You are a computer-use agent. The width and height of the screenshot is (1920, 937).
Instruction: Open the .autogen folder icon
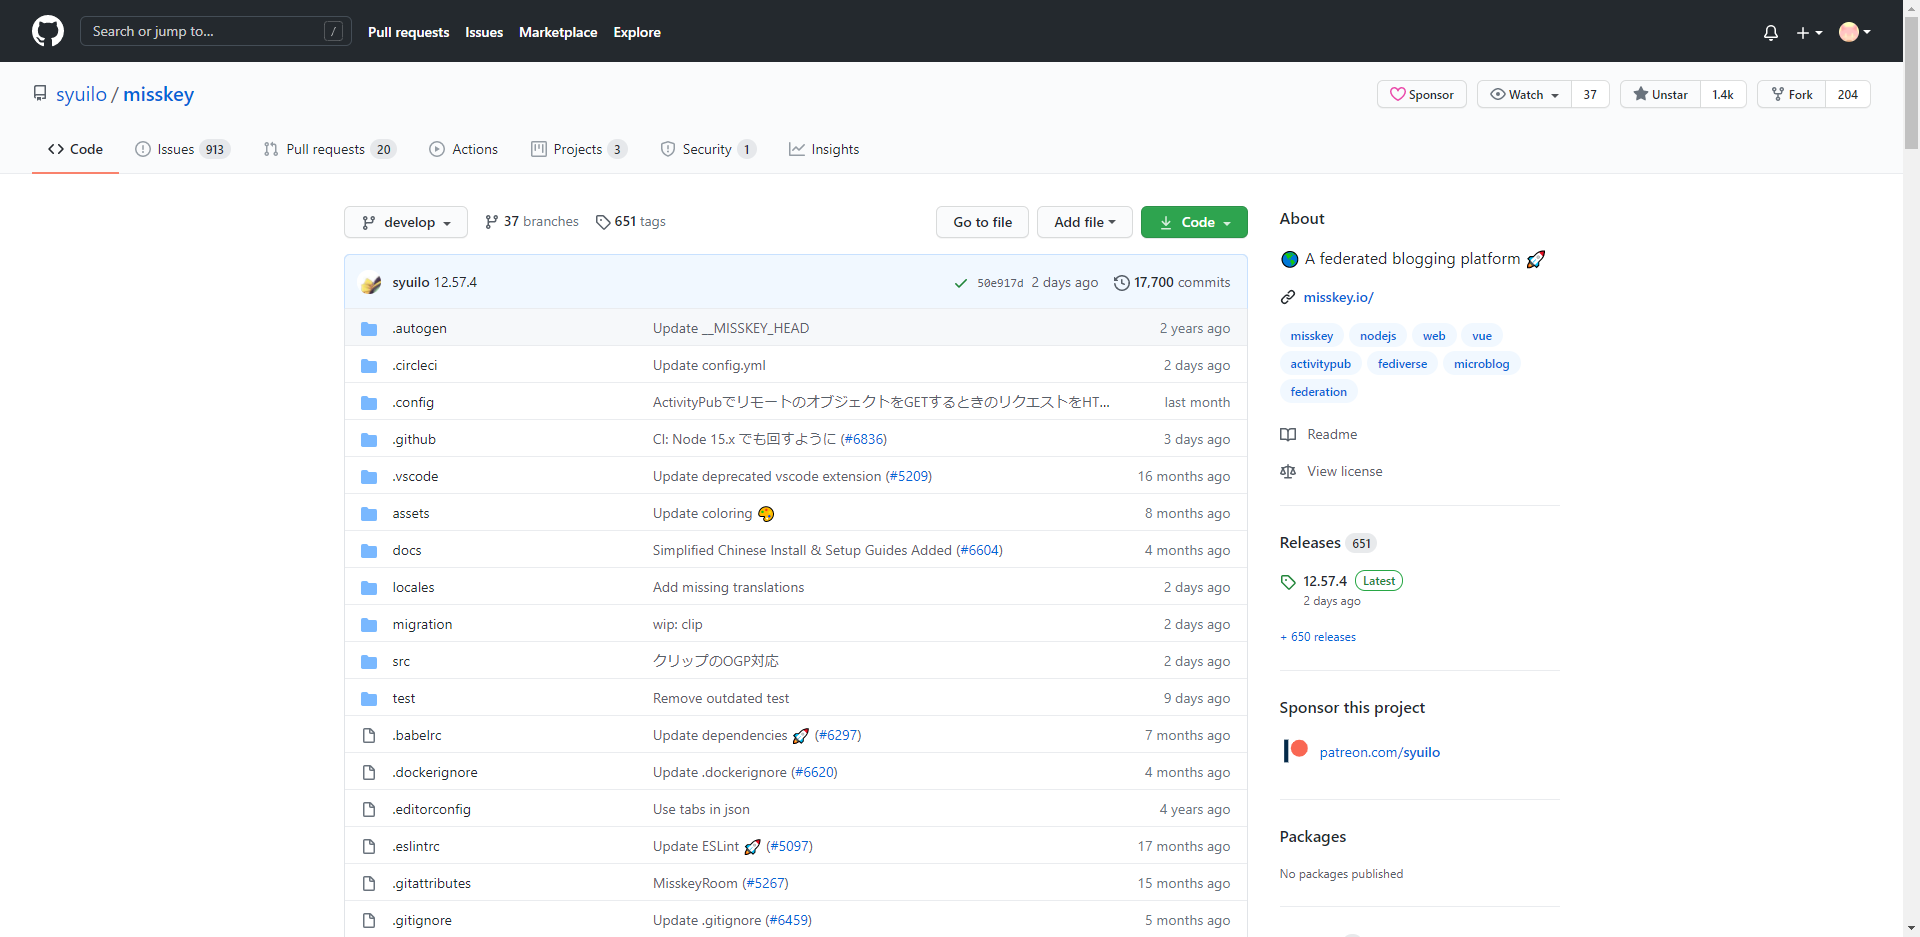click(x=369, y=328)
